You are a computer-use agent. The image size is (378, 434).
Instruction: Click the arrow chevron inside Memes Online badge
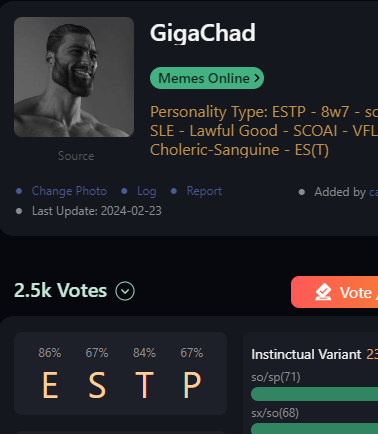coord(256,78)
